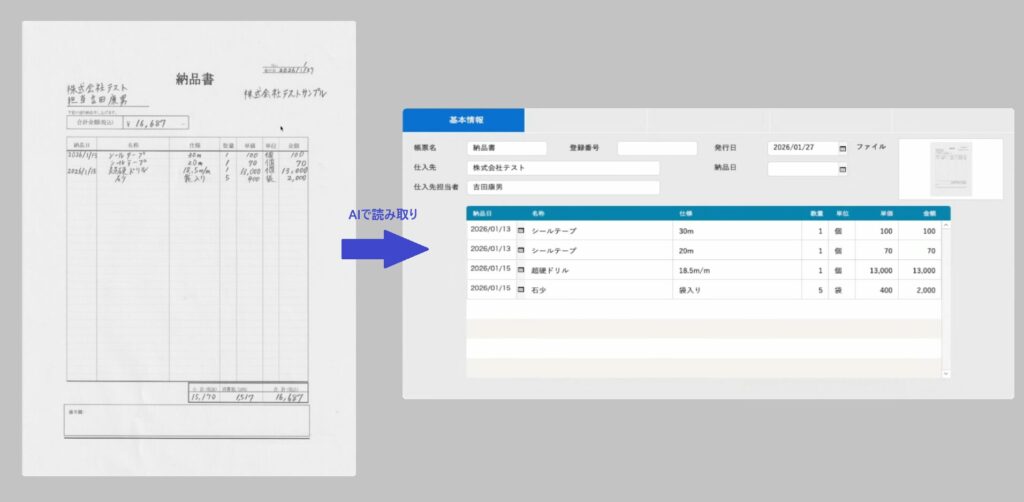Click the 仕入先 field with 株式会社テスト

tap(564, 168)
